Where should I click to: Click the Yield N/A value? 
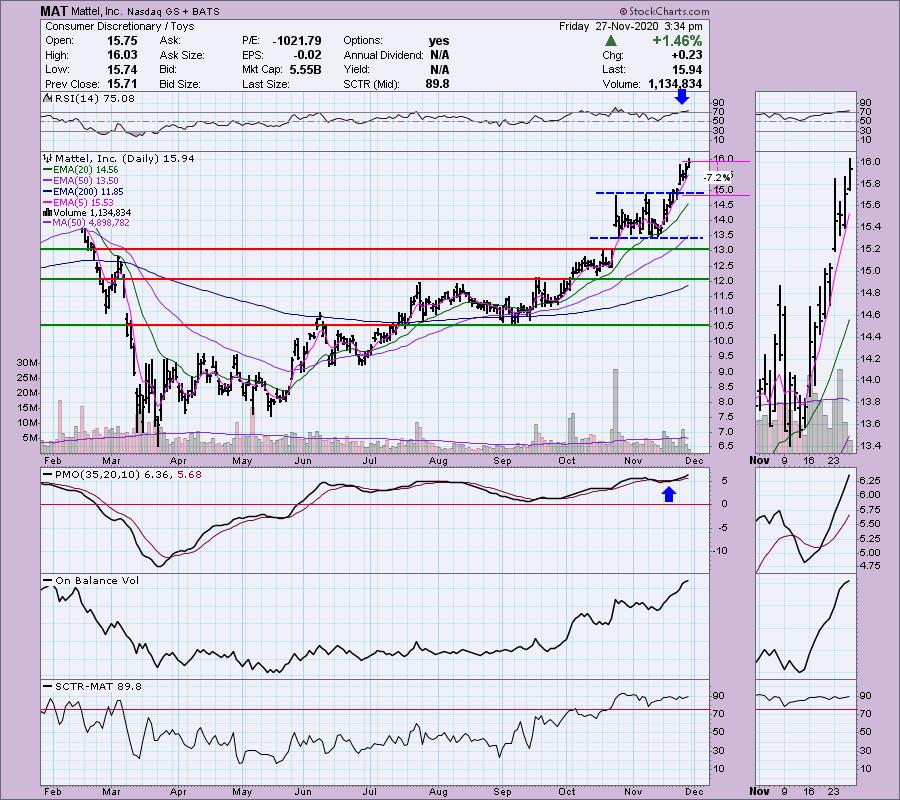(440, 69)
